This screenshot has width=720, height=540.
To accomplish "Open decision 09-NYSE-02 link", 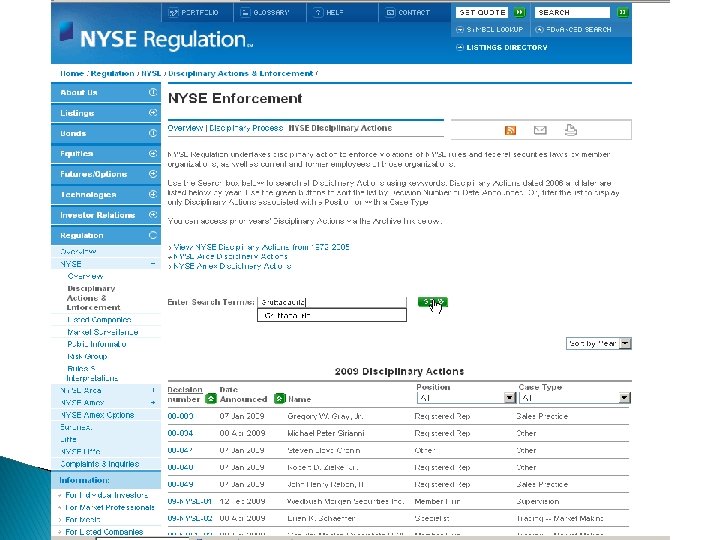I will [190, 518].
